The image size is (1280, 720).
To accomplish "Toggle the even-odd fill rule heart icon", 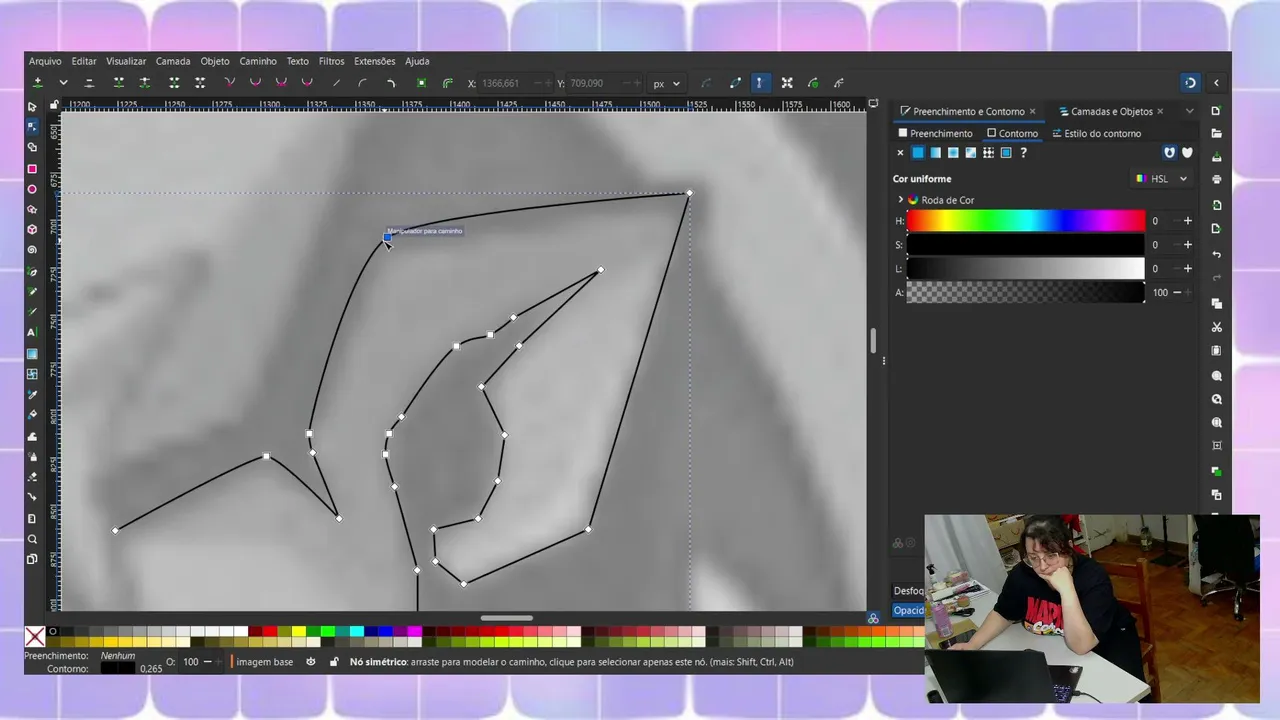I will 1170,153.
